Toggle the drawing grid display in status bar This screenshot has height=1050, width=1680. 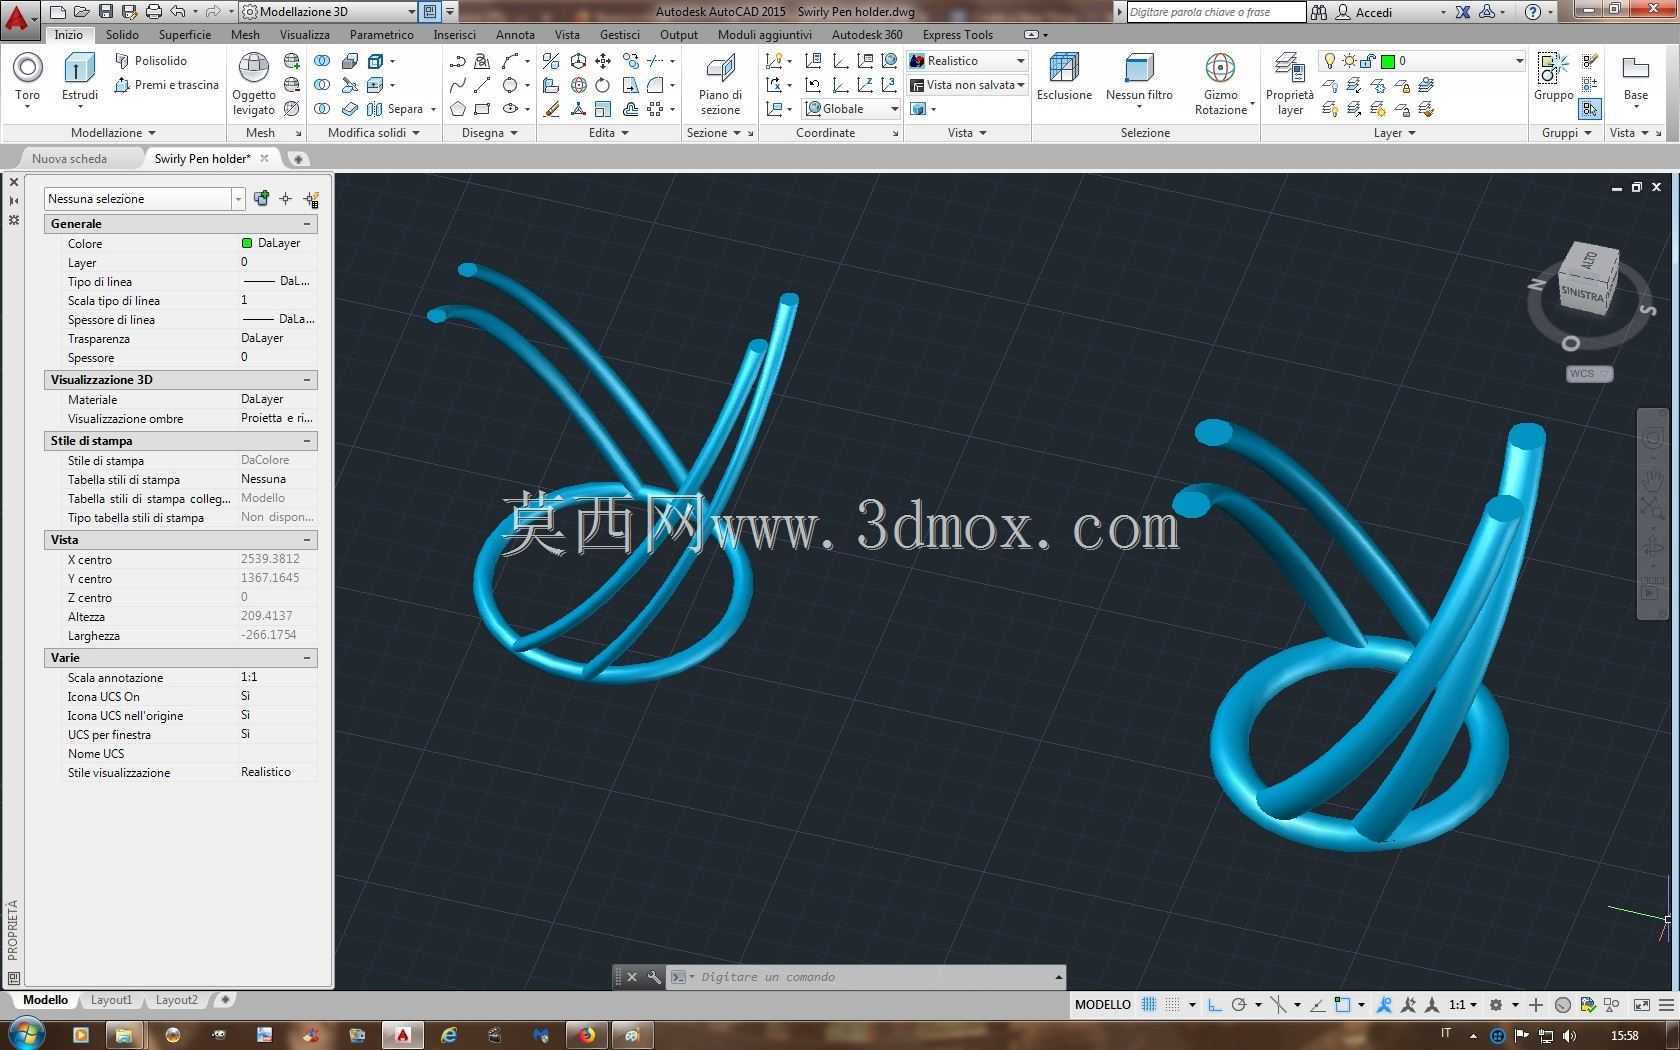coord(1149,1005)
